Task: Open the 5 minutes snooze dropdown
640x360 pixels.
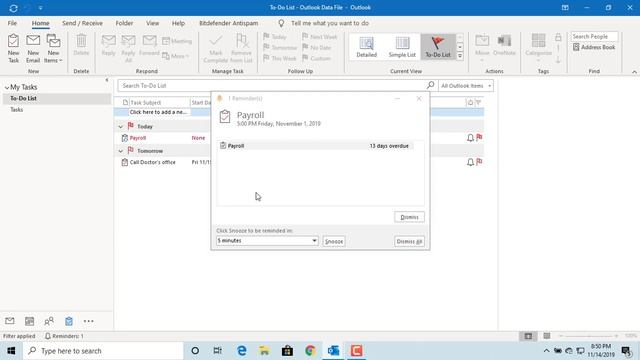Action: pyautogui.click(x=267, y=241)
